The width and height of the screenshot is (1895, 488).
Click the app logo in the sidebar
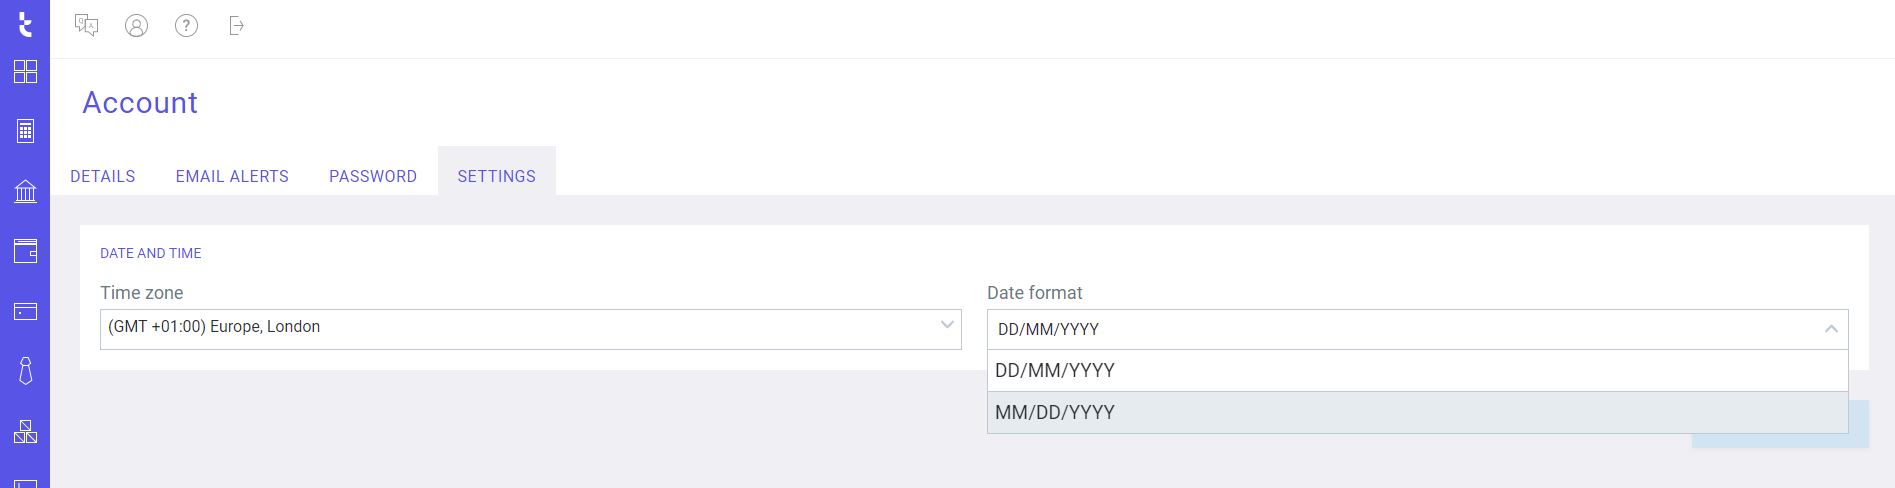[25, 24]
